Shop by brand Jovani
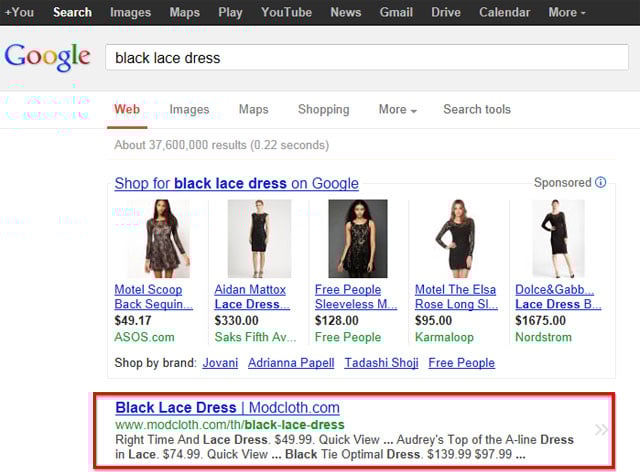This screenshot has width=640, height=474. (x=220, y=363)
